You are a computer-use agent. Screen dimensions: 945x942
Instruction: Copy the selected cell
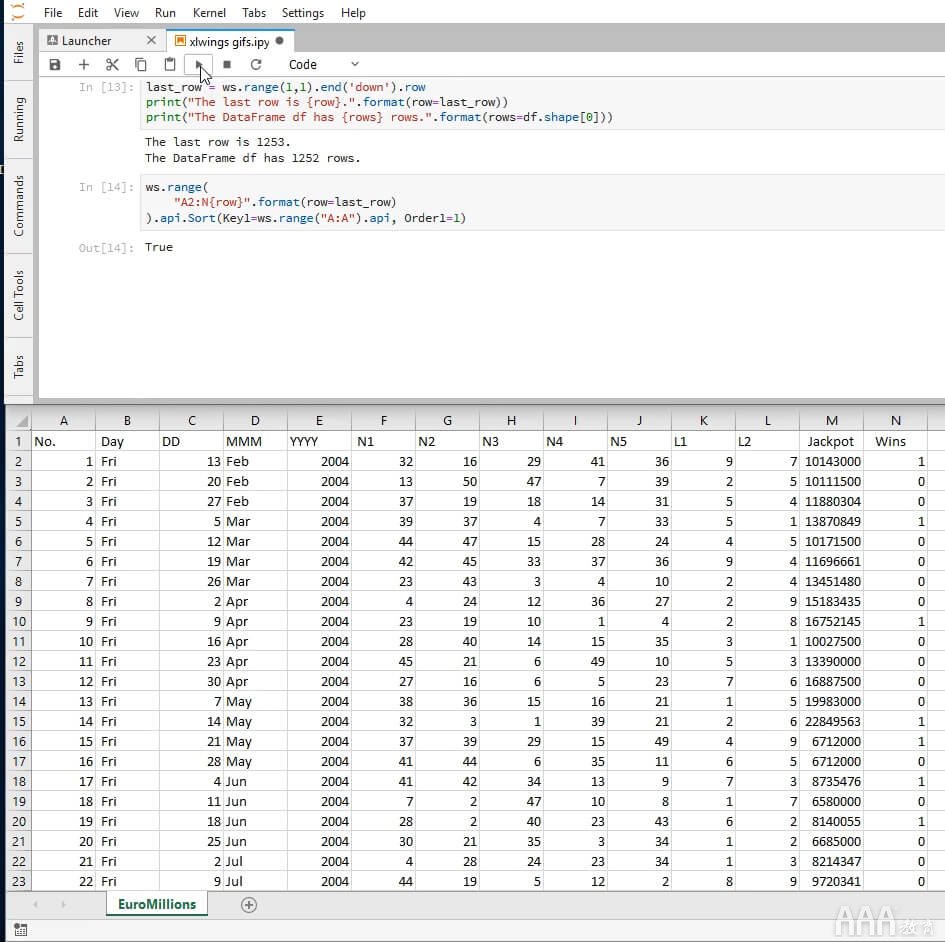(x=141, y=65)
